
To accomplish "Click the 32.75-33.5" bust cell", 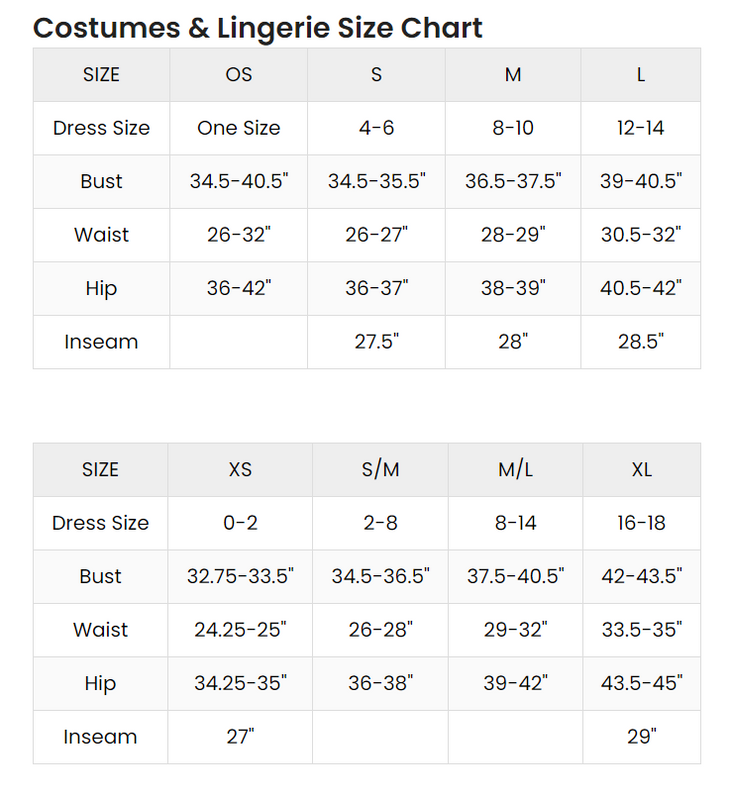I will pos(240,576).
